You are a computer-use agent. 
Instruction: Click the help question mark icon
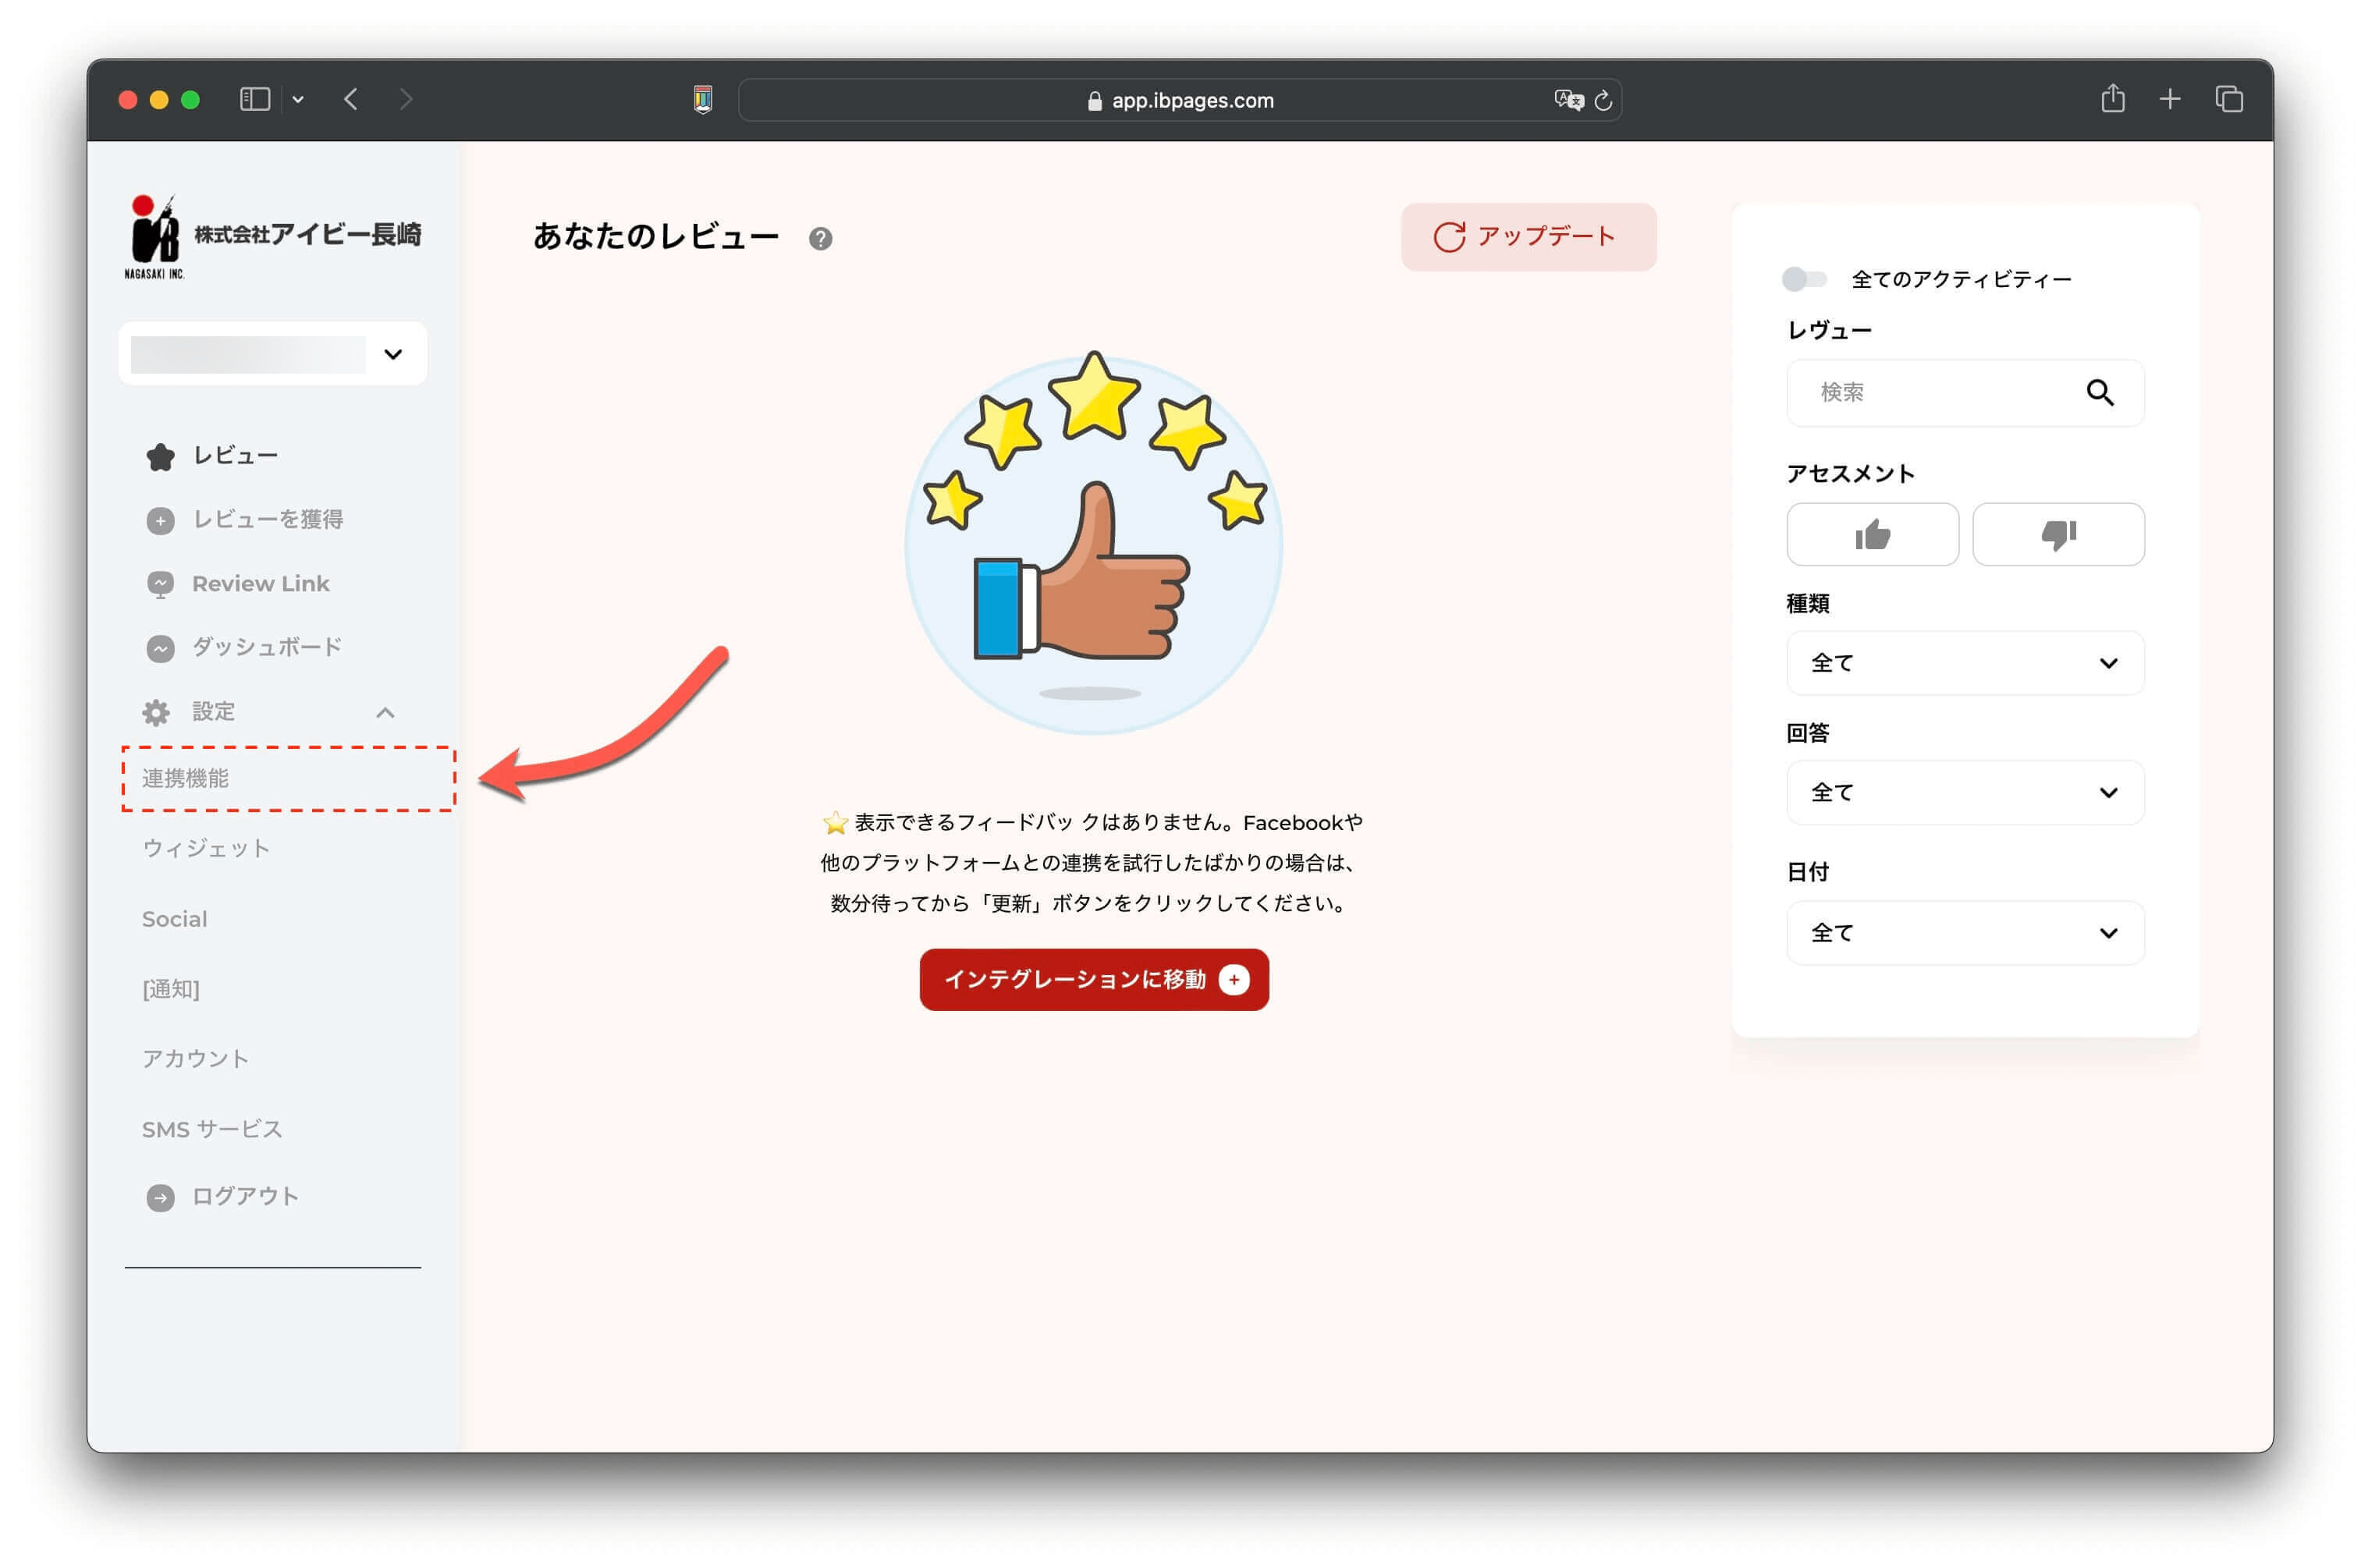[x=820, y=238]
